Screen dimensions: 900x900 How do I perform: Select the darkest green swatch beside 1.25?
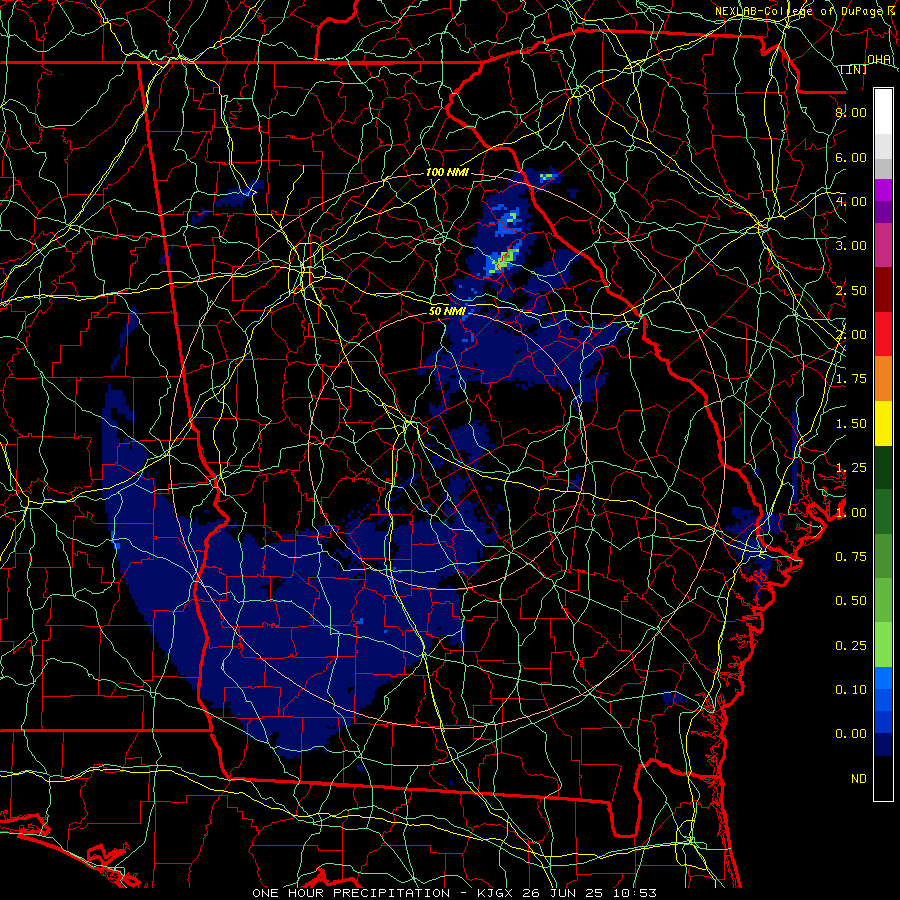(883, 468)
